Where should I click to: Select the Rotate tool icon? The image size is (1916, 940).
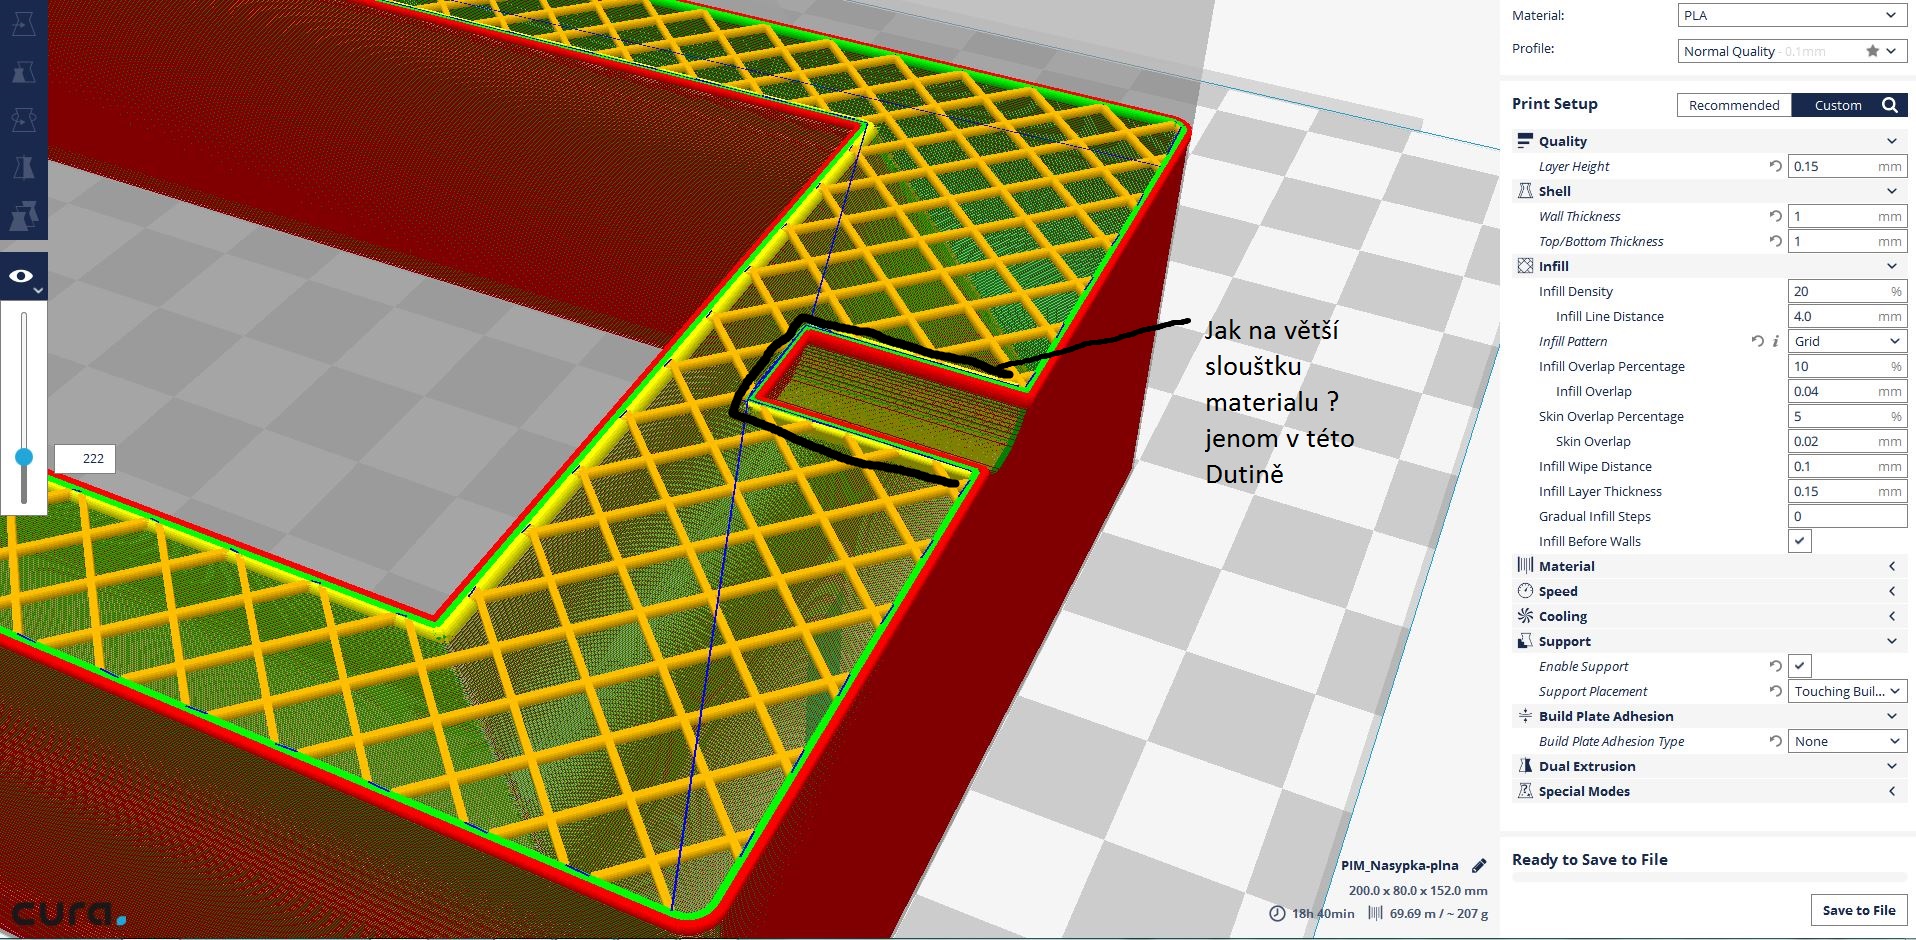[23, 120]
